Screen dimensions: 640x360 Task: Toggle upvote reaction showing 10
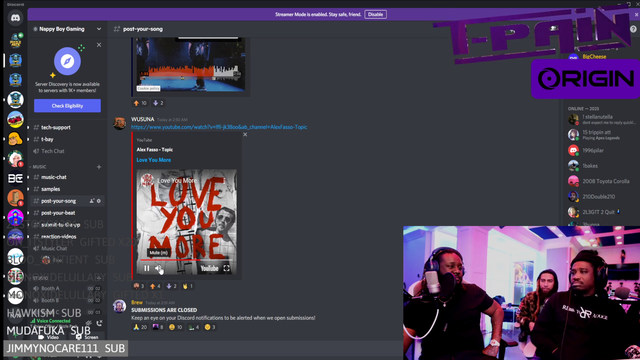tap(140, 103)
